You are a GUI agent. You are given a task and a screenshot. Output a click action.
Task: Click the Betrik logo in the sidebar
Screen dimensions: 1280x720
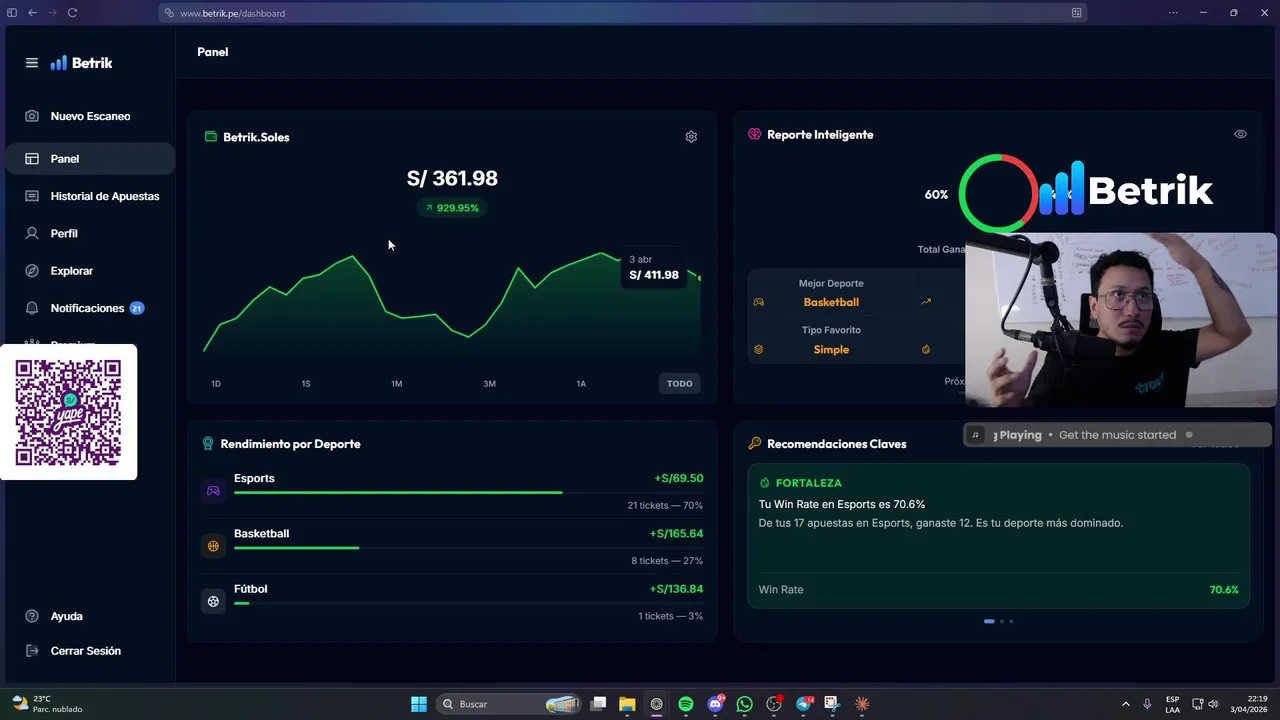pos(81,63)
